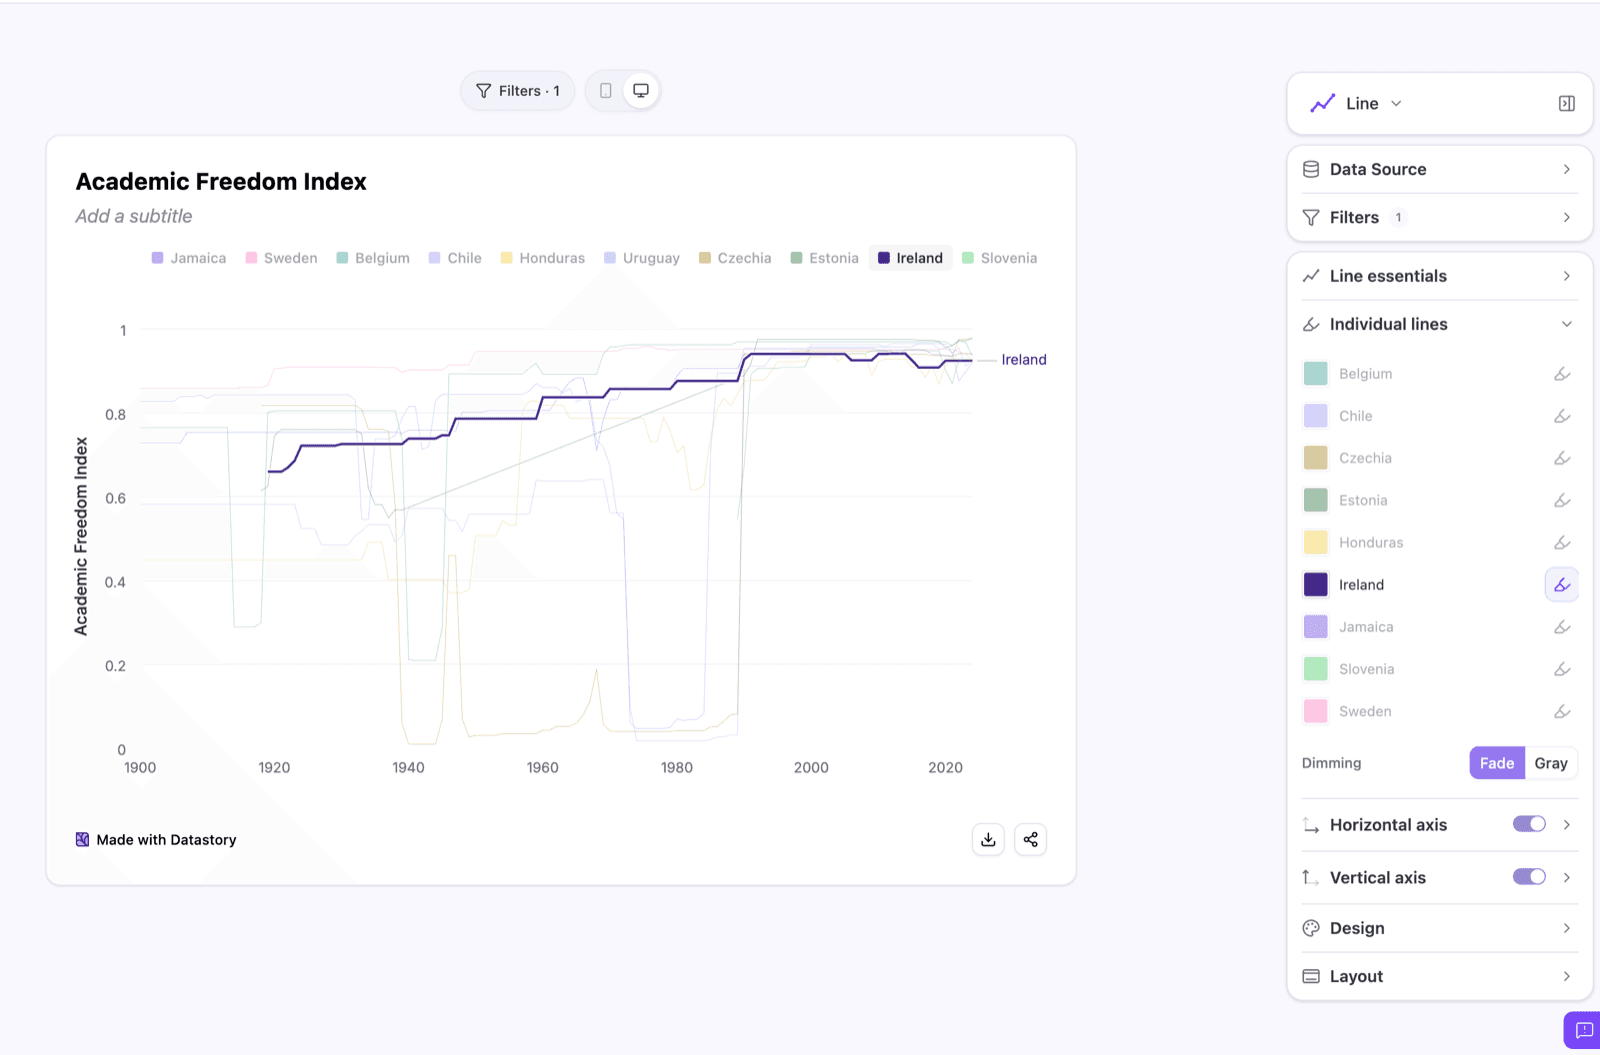Click the mobile preview icon

605,91
